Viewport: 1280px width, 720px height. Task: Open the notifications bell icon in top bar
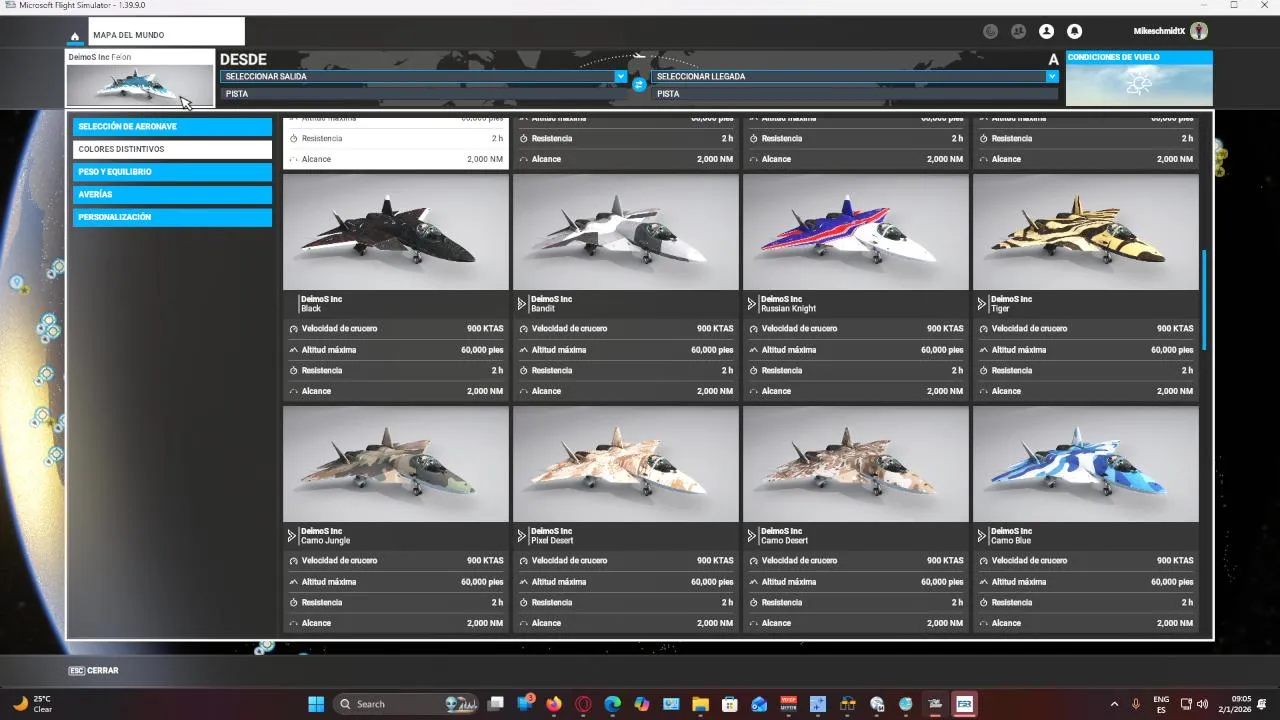pos(1074,31)
